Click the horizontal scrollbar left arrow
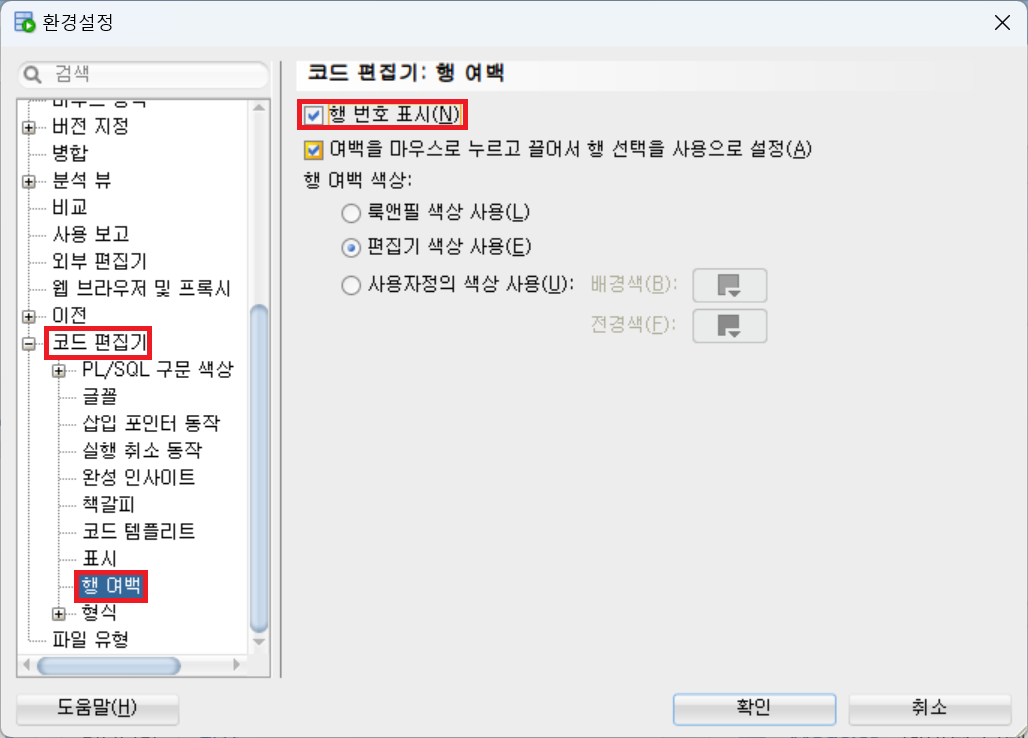This screenshot has width=1028, height=738. (x=26, y=665)
